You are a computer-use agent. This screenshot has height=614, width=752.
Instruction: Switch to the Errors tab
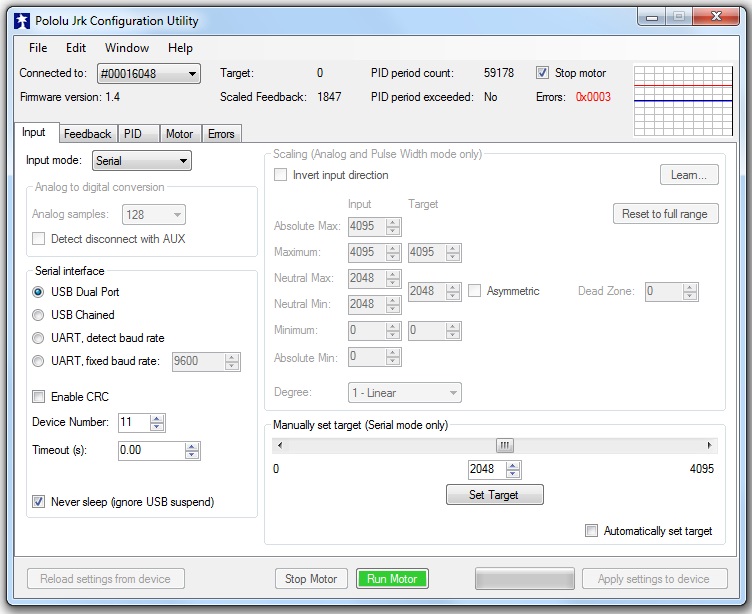tap(221, 134)
